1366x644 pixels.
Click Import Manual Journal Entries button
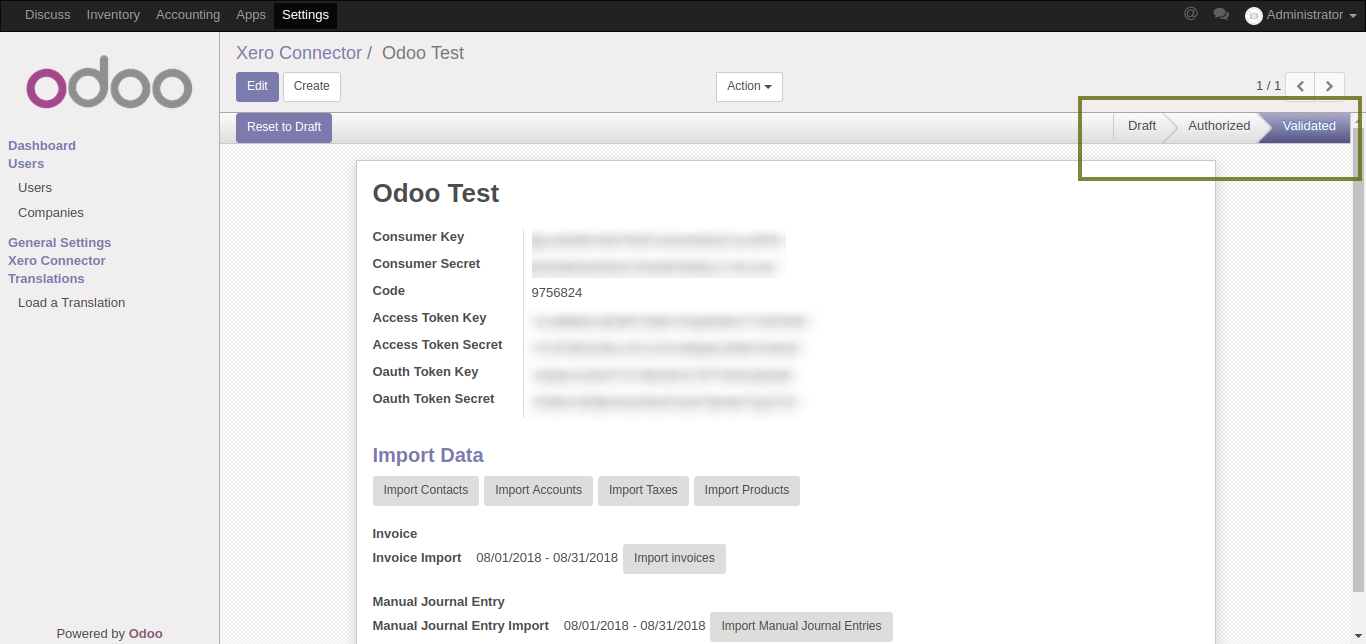(x=801, y=626)
